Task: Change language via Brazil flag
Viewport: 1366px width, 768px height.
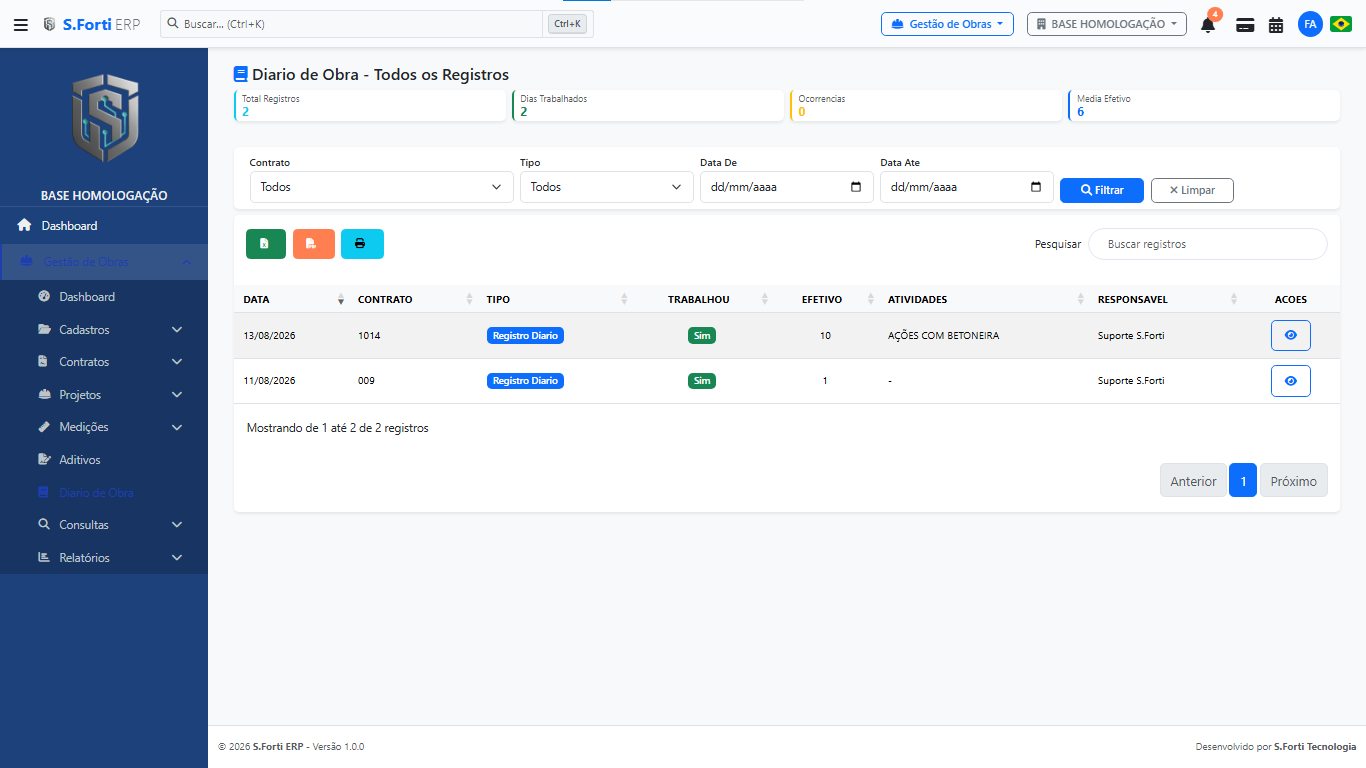Action: 1341,24
